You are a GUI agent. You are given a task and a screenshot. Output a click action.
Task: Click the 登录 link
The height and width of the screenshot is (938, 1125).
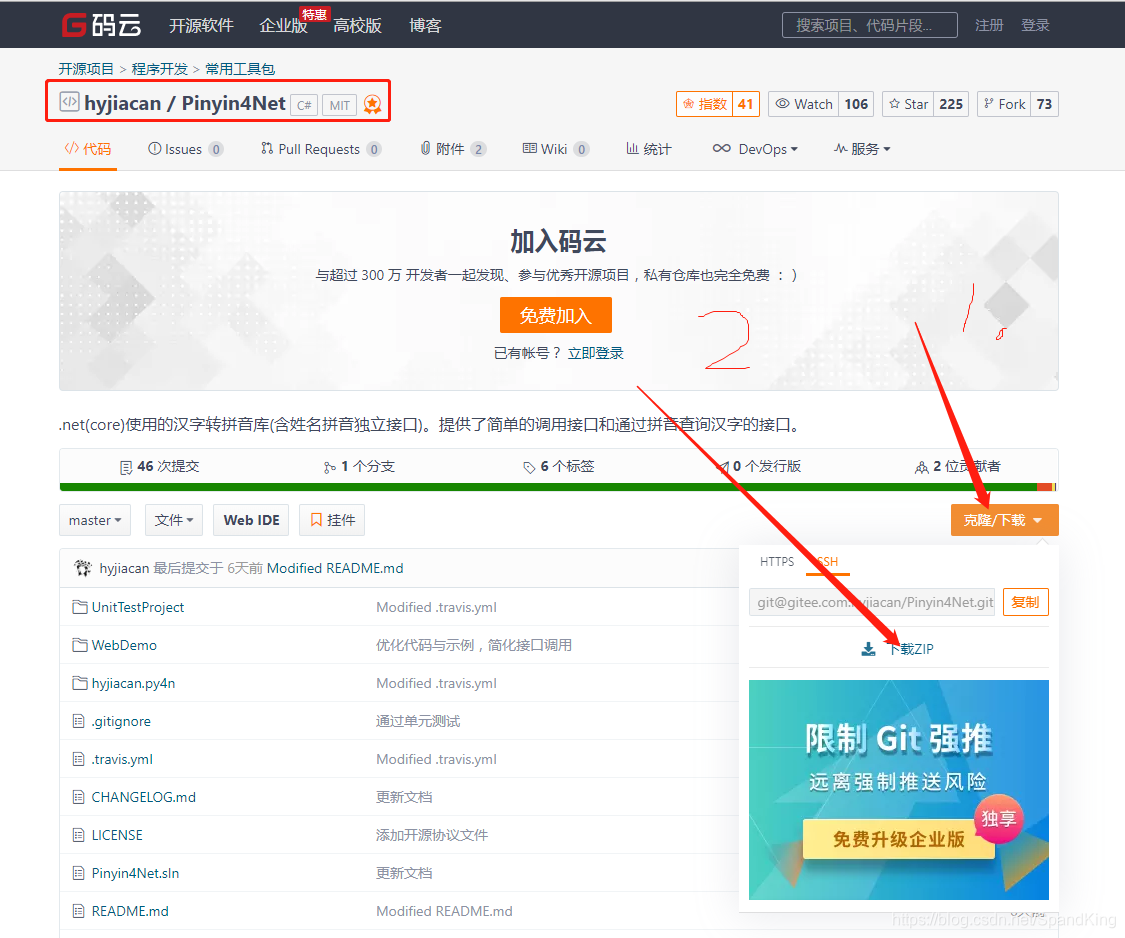point(1035,25)
